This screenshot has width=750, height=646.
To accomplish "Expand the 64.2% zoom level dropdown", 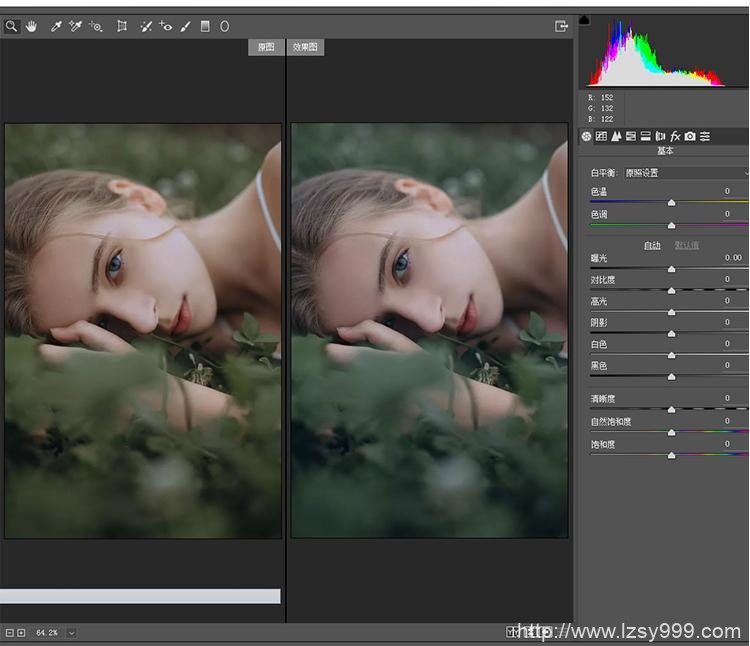I will (x=72, y=633).
